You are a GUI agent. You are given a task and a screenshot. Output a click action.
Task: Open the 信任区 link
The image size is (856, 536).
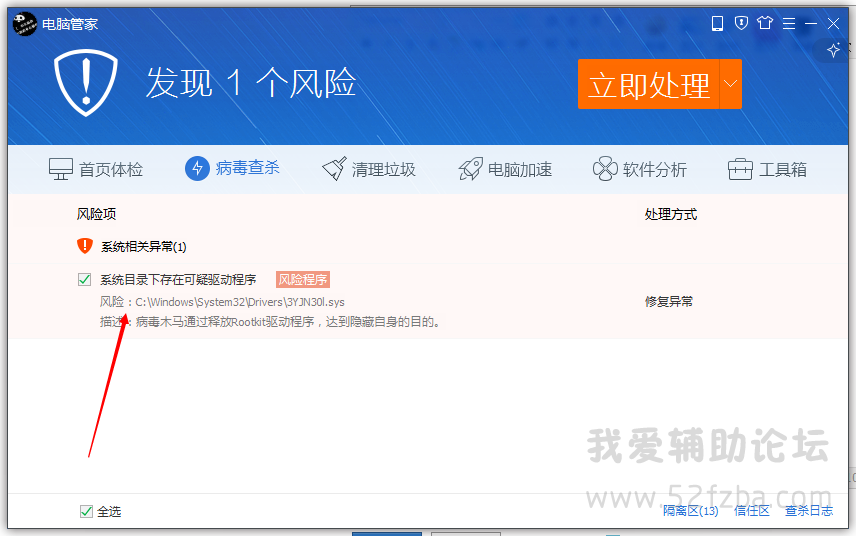coord(752,511)
